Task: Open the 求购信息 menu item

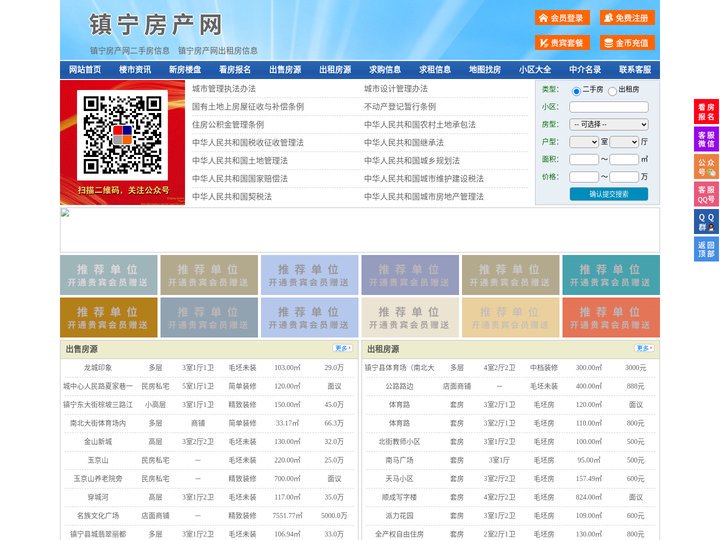Action: pos(385,69)
